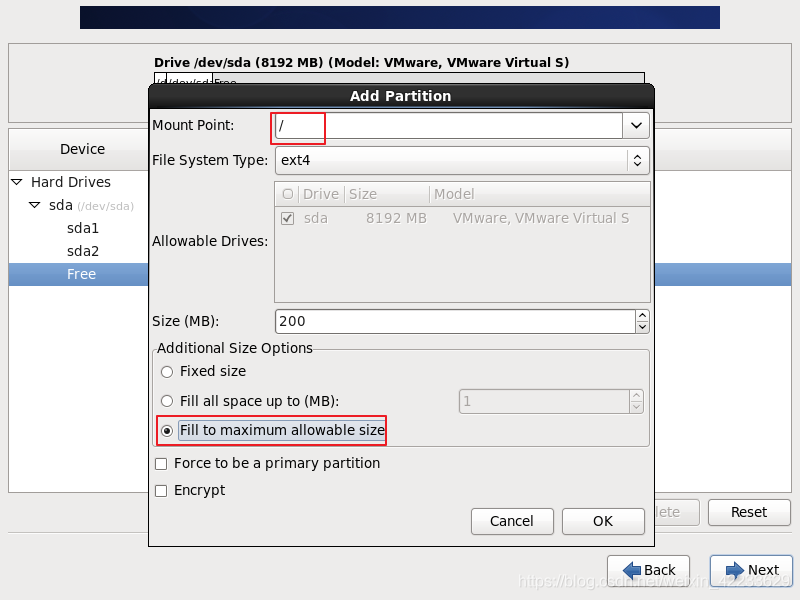Increase Size (MB) with up arrow

point(642,316)
